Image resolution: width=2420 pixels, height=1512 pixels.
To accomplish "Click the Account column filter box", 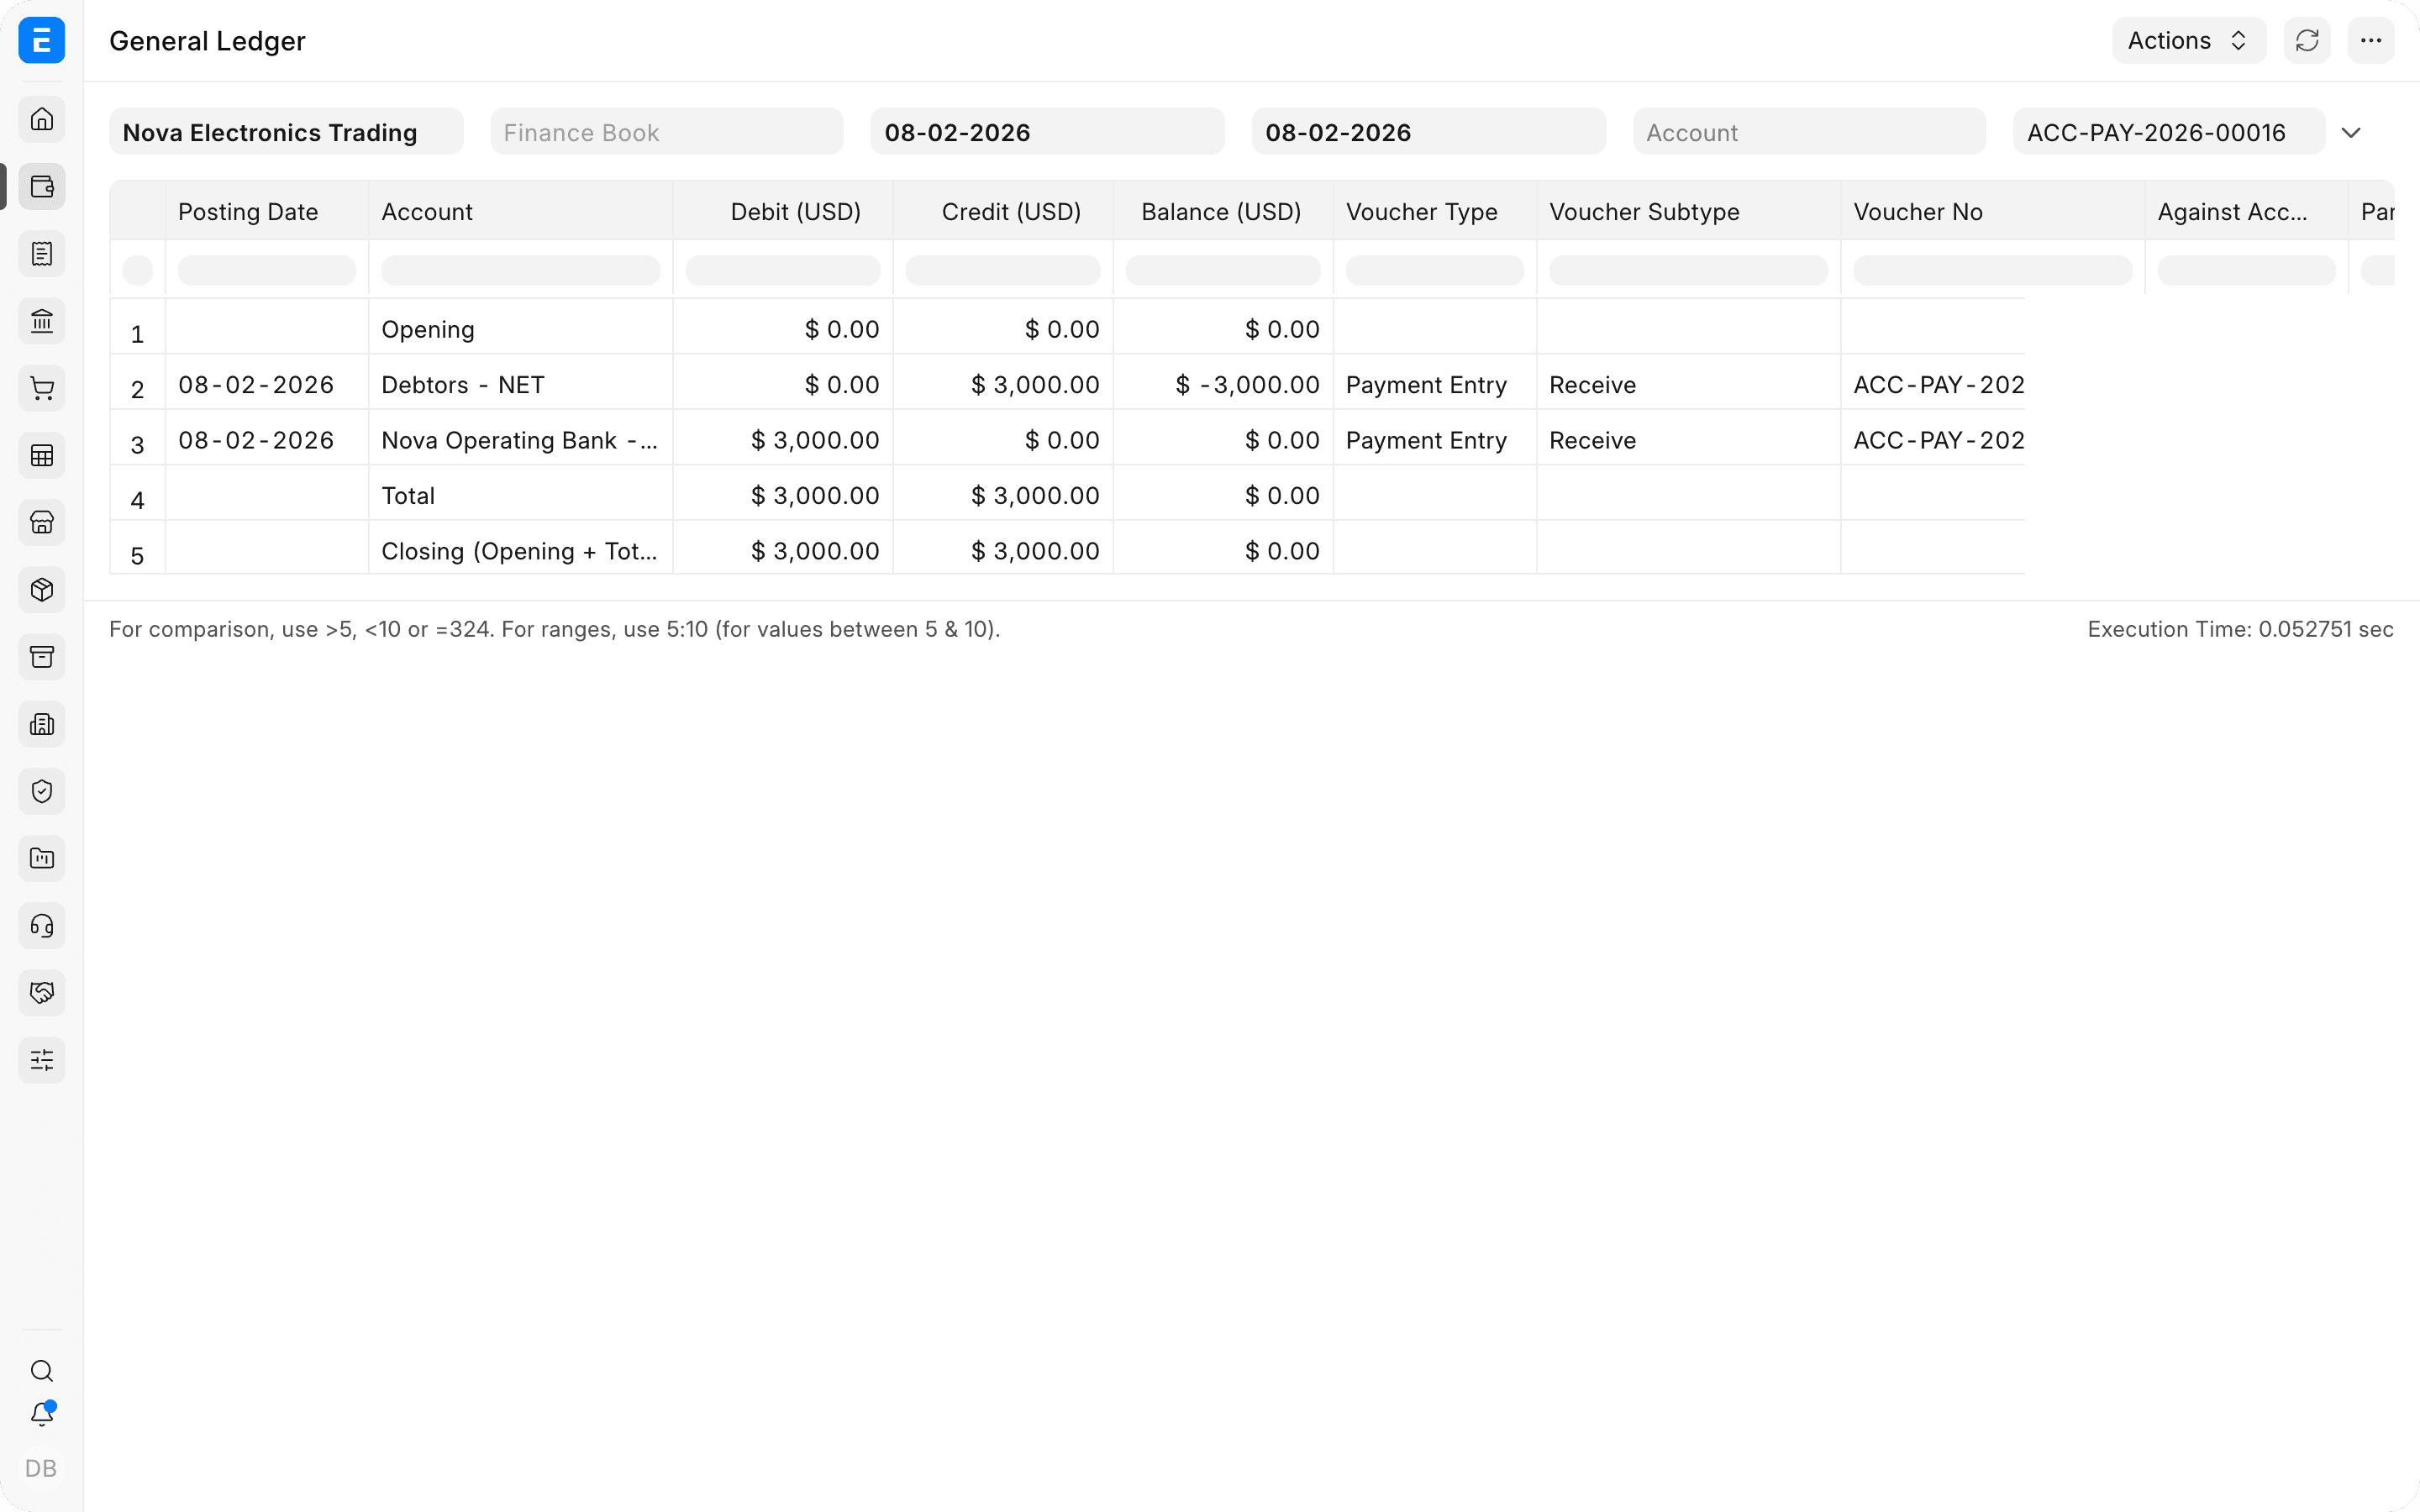I will tap(520, 270).
